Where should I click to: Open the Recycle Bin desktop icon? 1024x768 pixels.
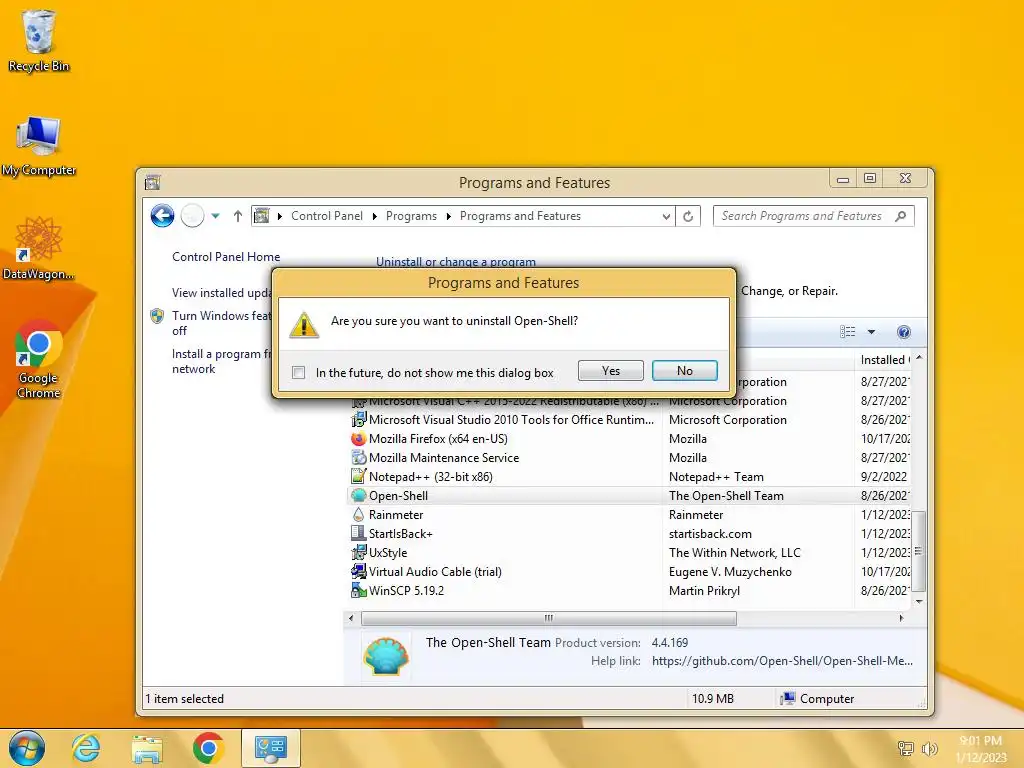tap(39, 40)
